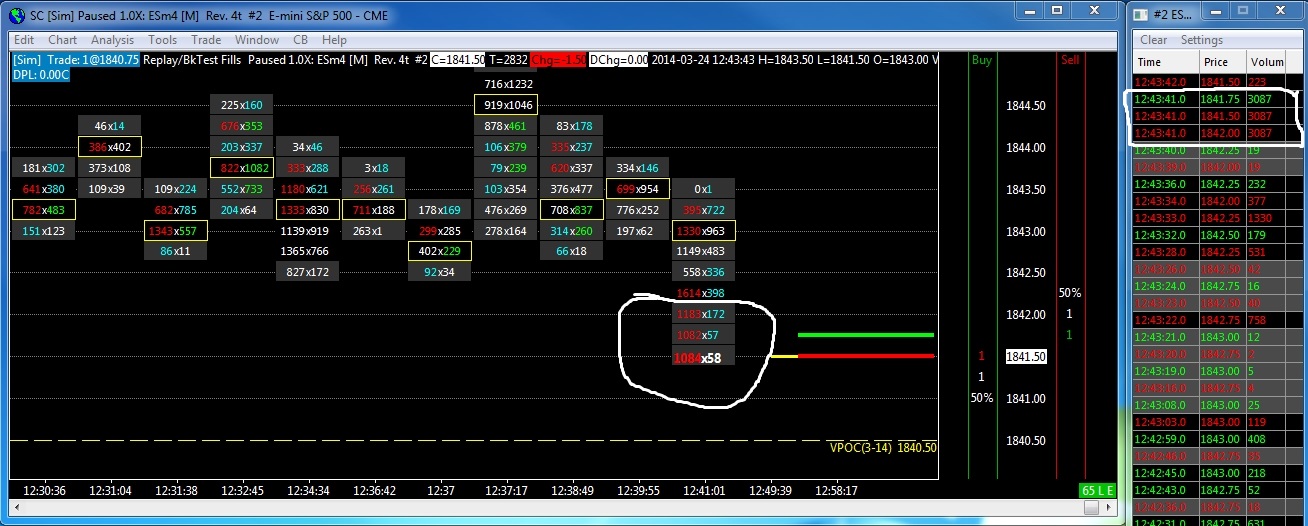Select the 708x837 footprint cell
Screen dimensions: 1308x526
571,210
